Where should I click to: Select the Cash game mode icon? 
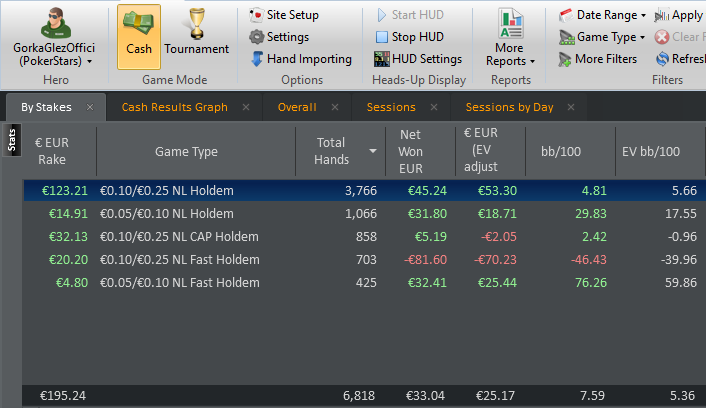[139, 25]
